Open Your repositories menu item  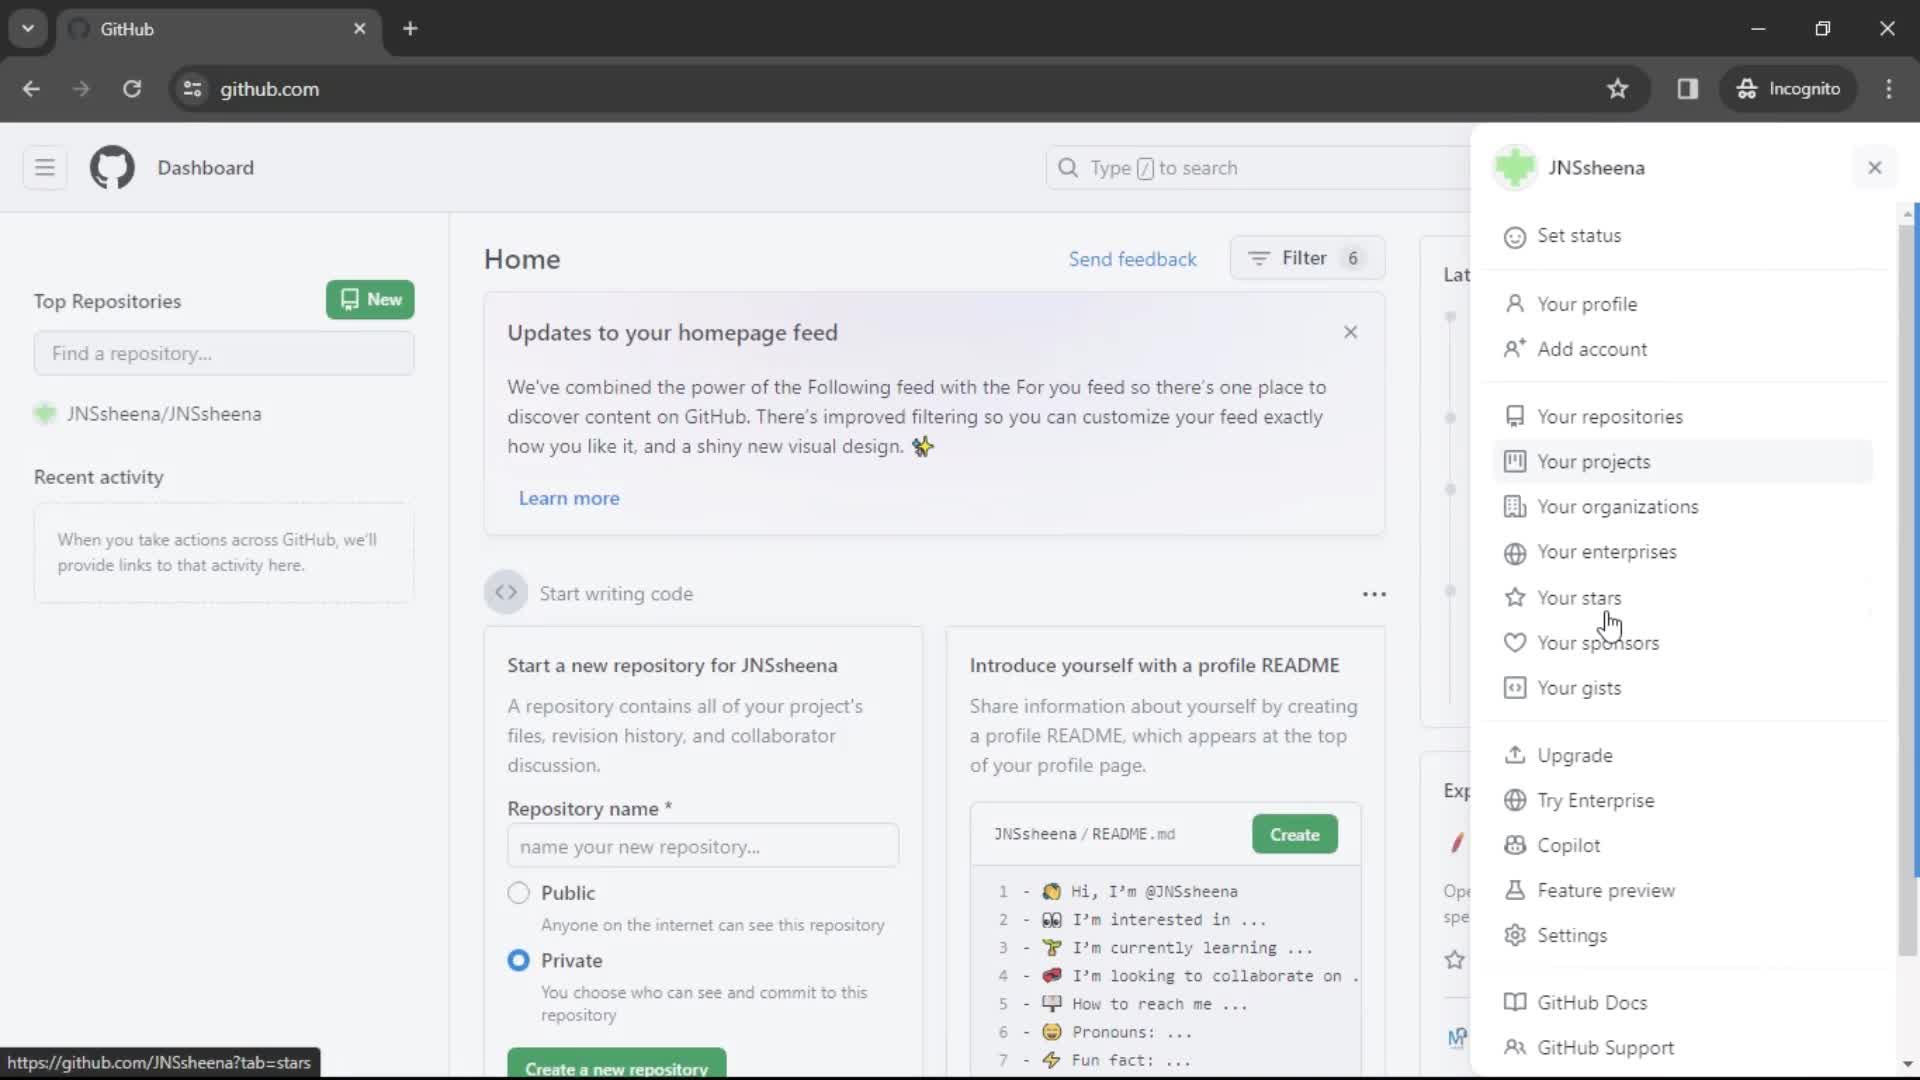(x=1683, y=416)
